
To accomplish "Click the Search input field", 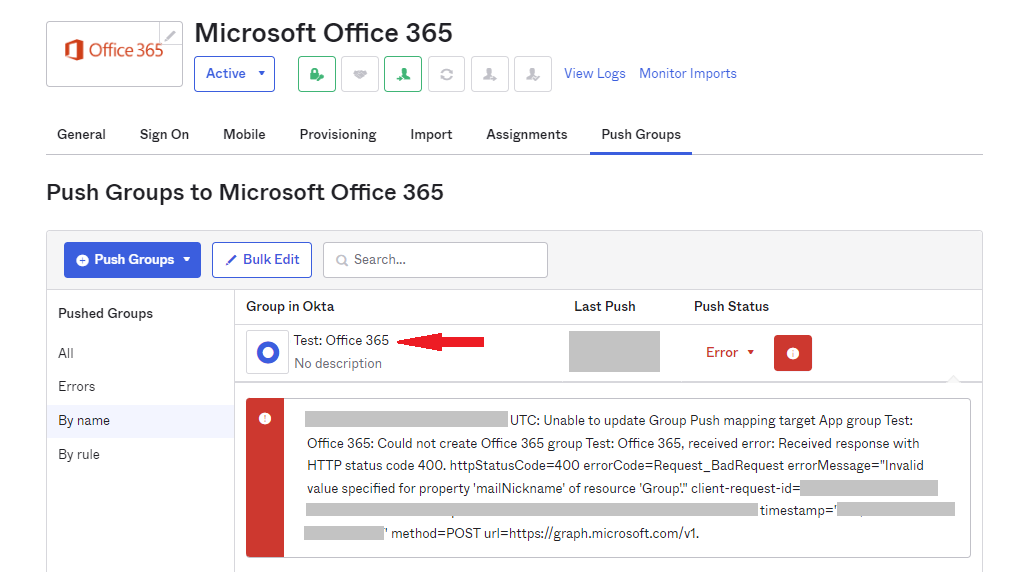I will (x=435, y=260).
